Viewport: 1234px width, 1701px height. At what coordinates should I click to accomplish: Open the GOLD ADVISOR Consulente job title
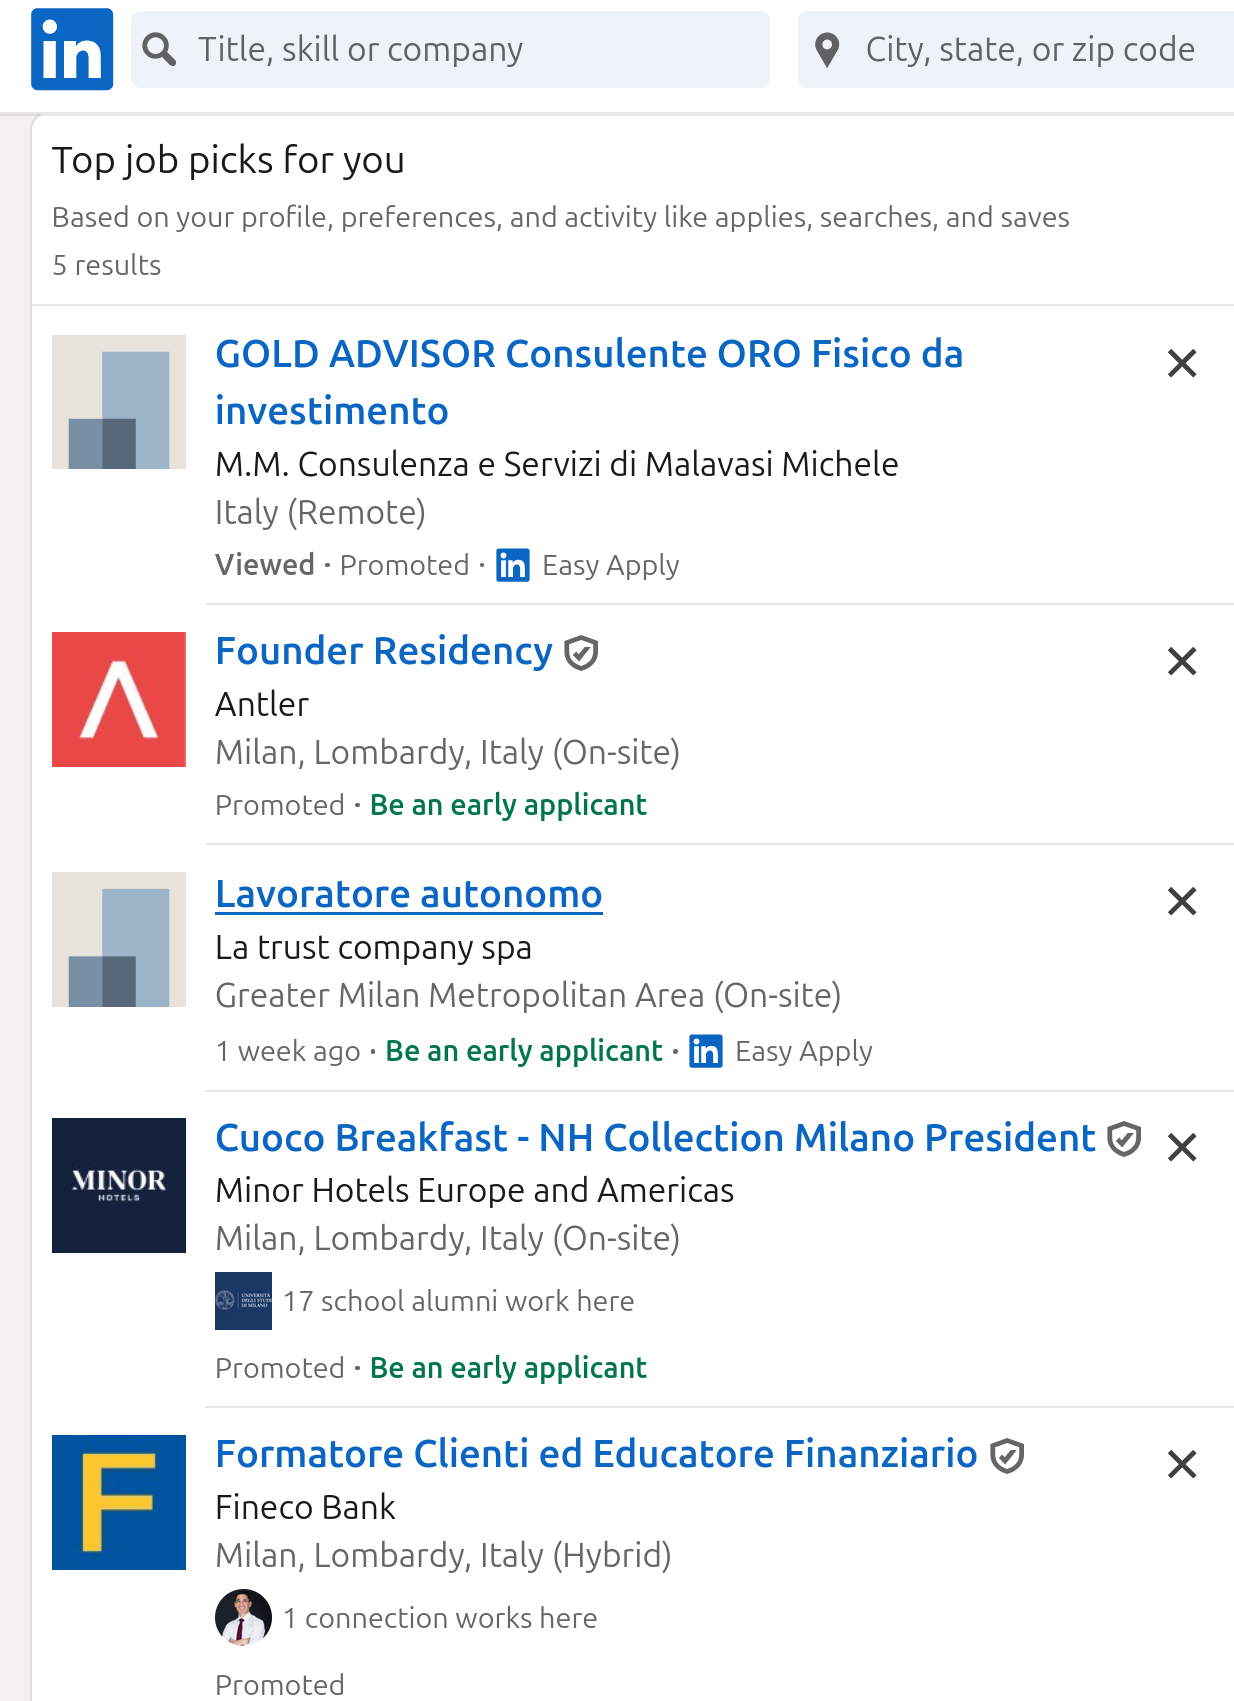[x=589, y=382]
